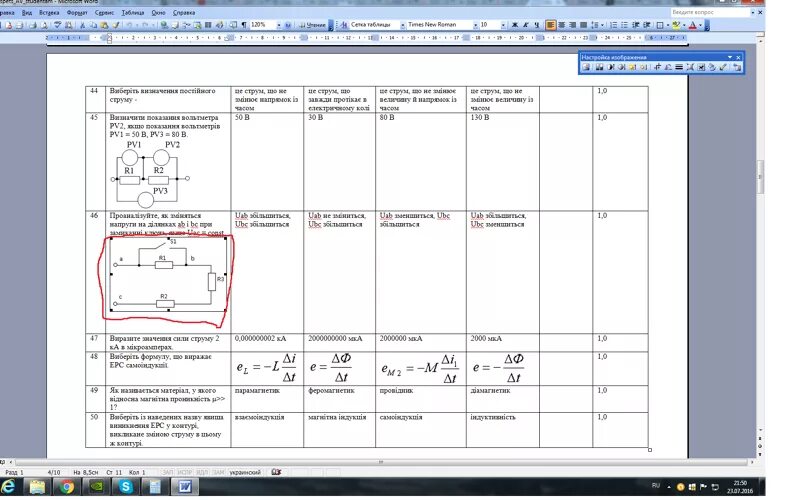Click the Crop picture tool icon

[658, 67]
